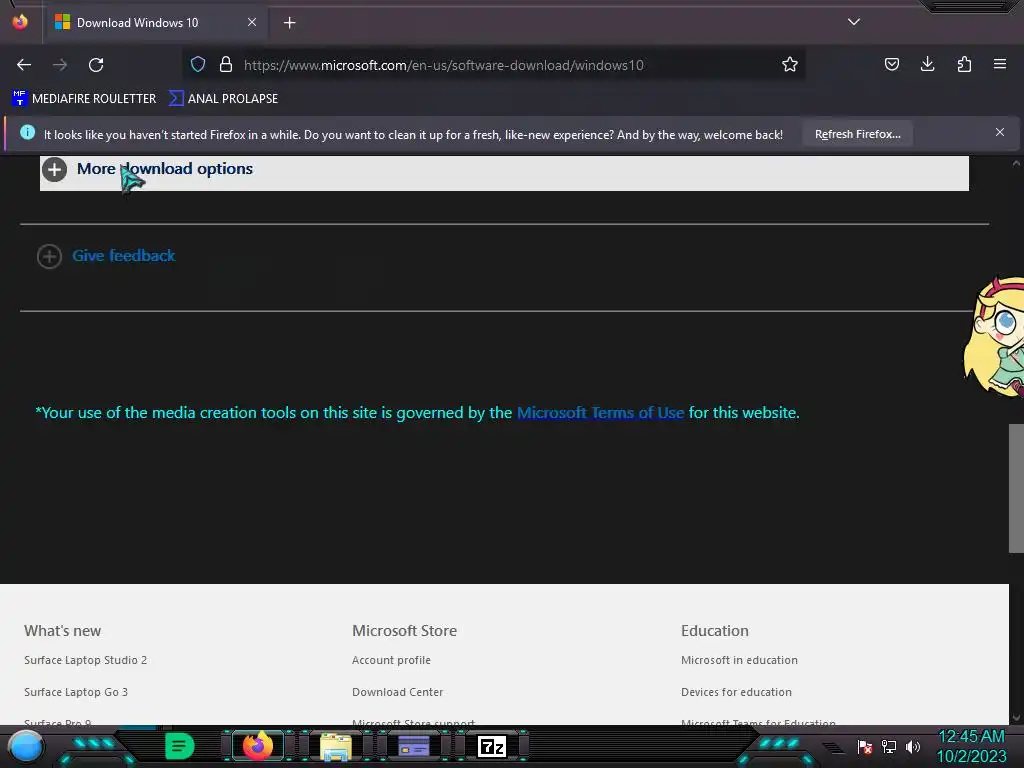Viewport: 1024px width, 768px height.
Task: Dismiss the Firefox notification bar
Action: pyautogui.click(x=999, y=132)
